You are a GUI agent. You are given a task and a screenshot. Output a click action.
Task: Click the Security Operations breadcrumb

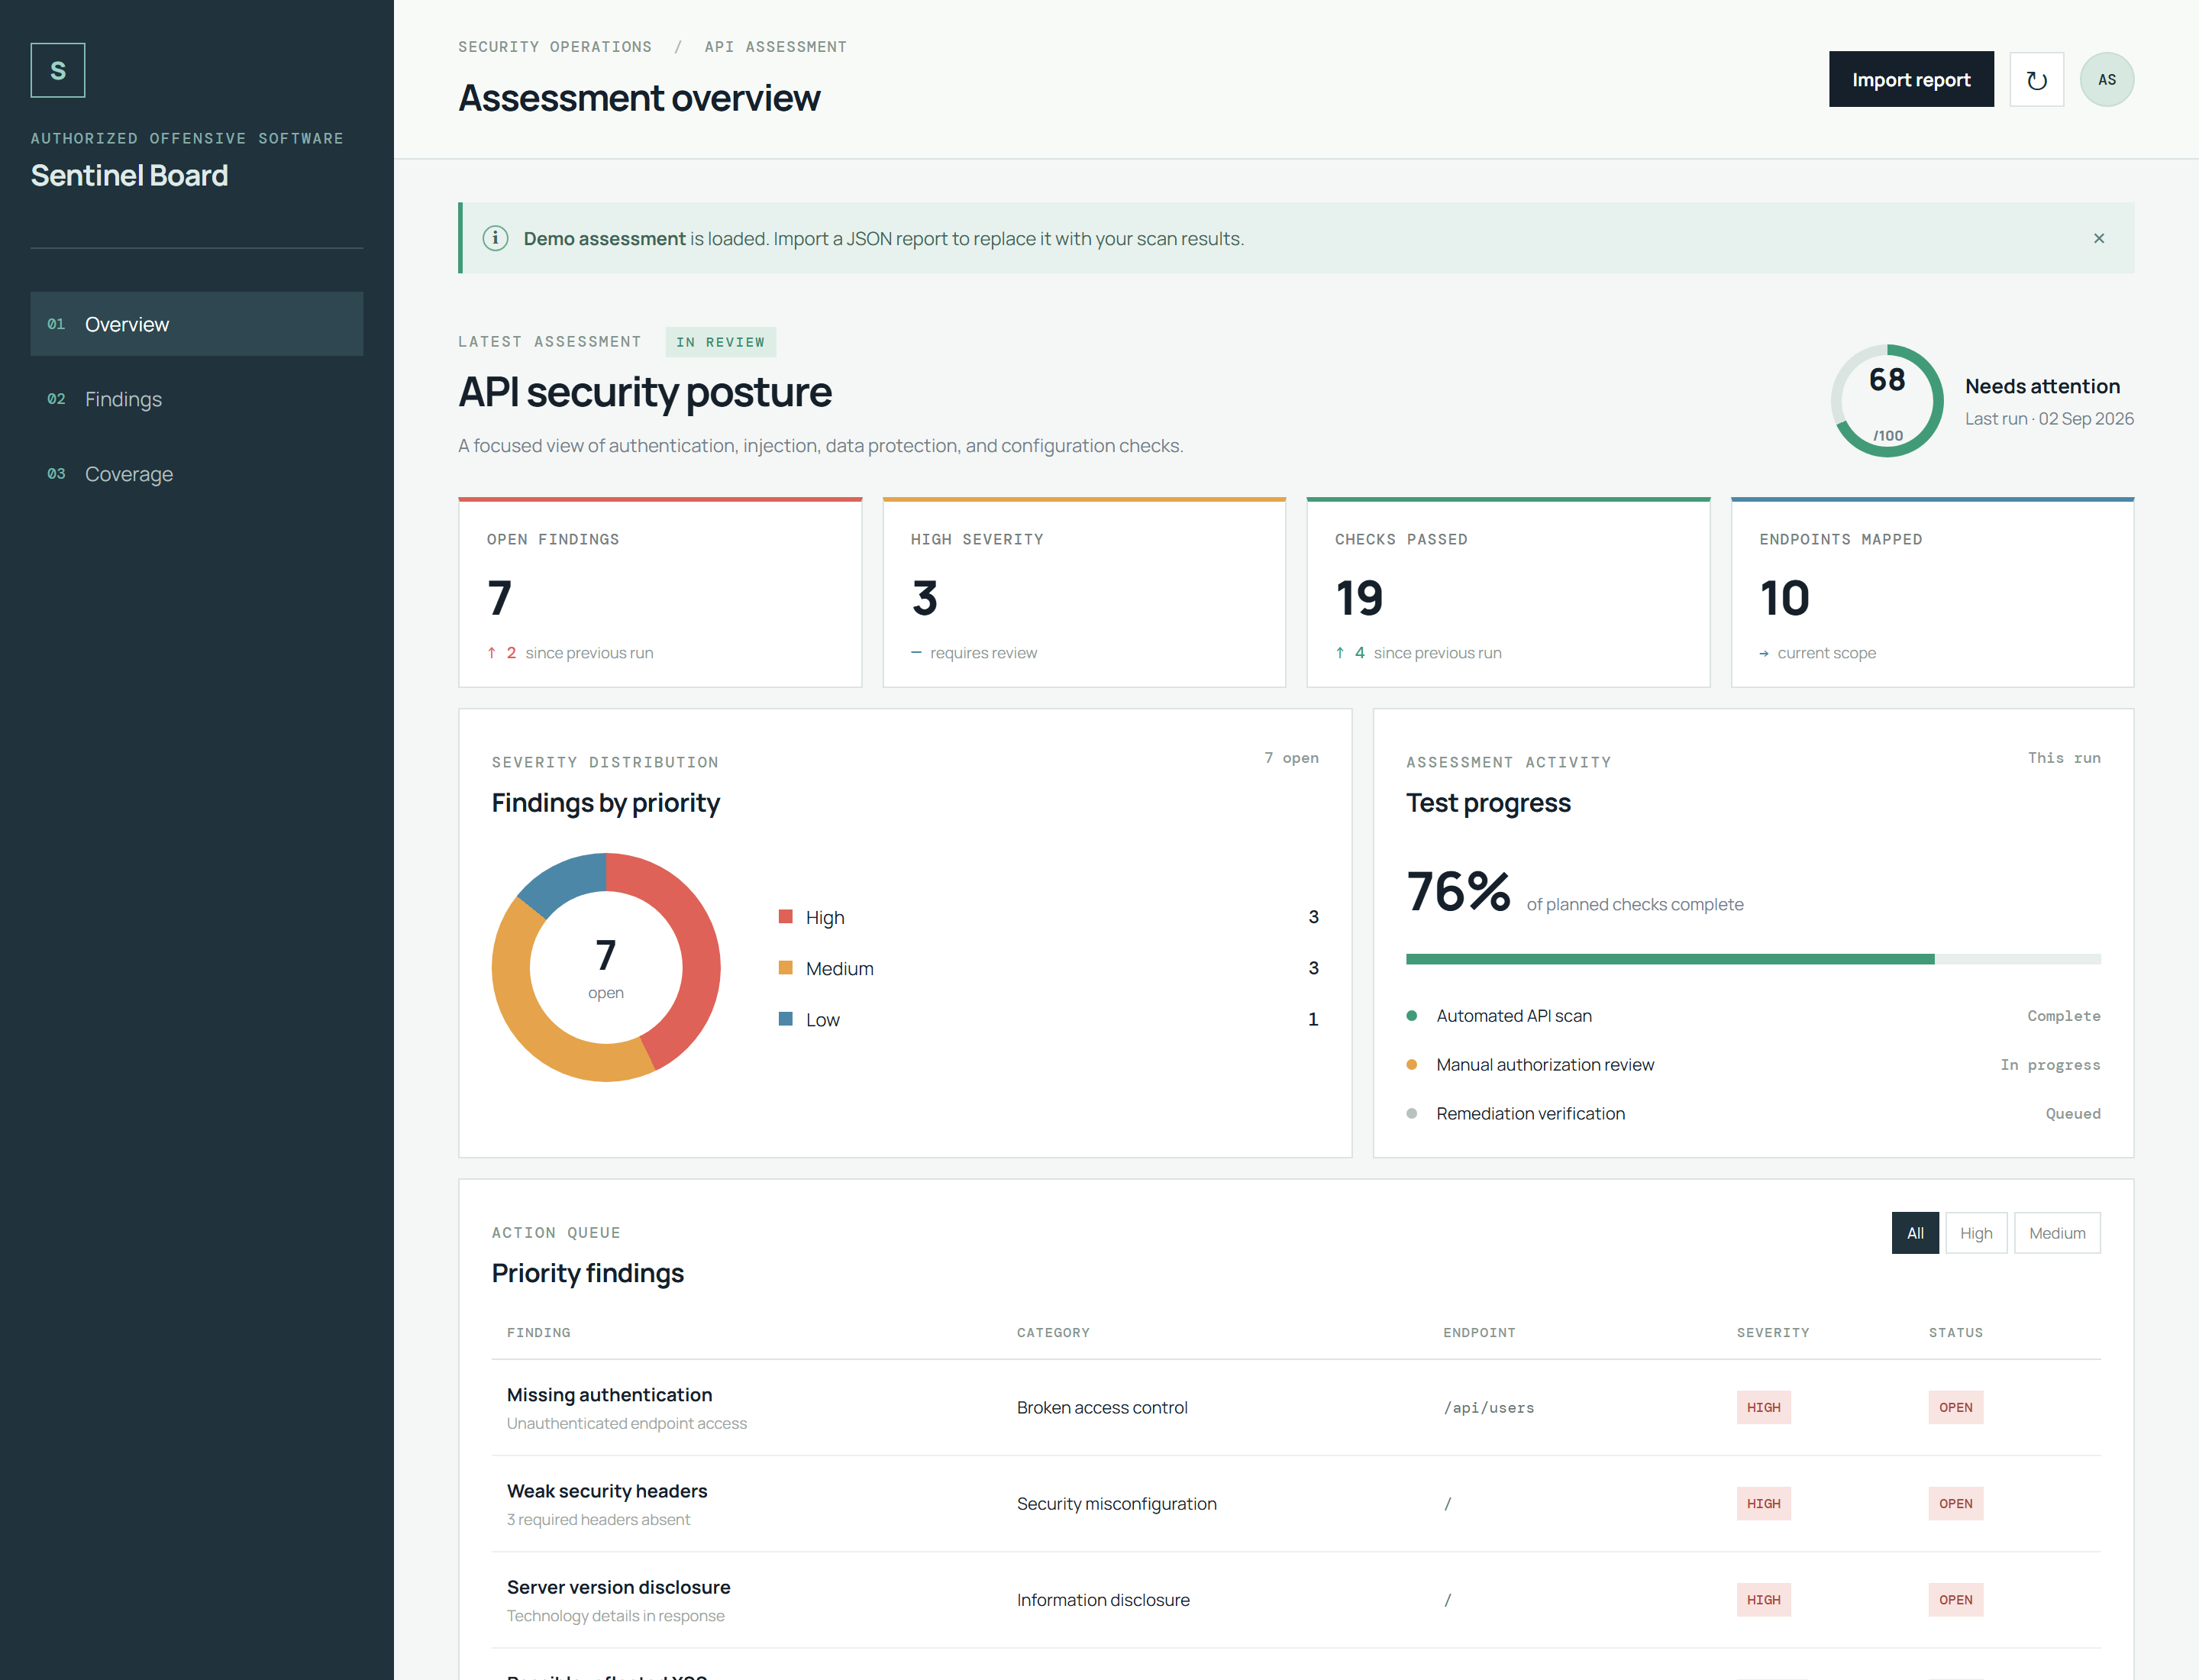click(x=555, y=47)
